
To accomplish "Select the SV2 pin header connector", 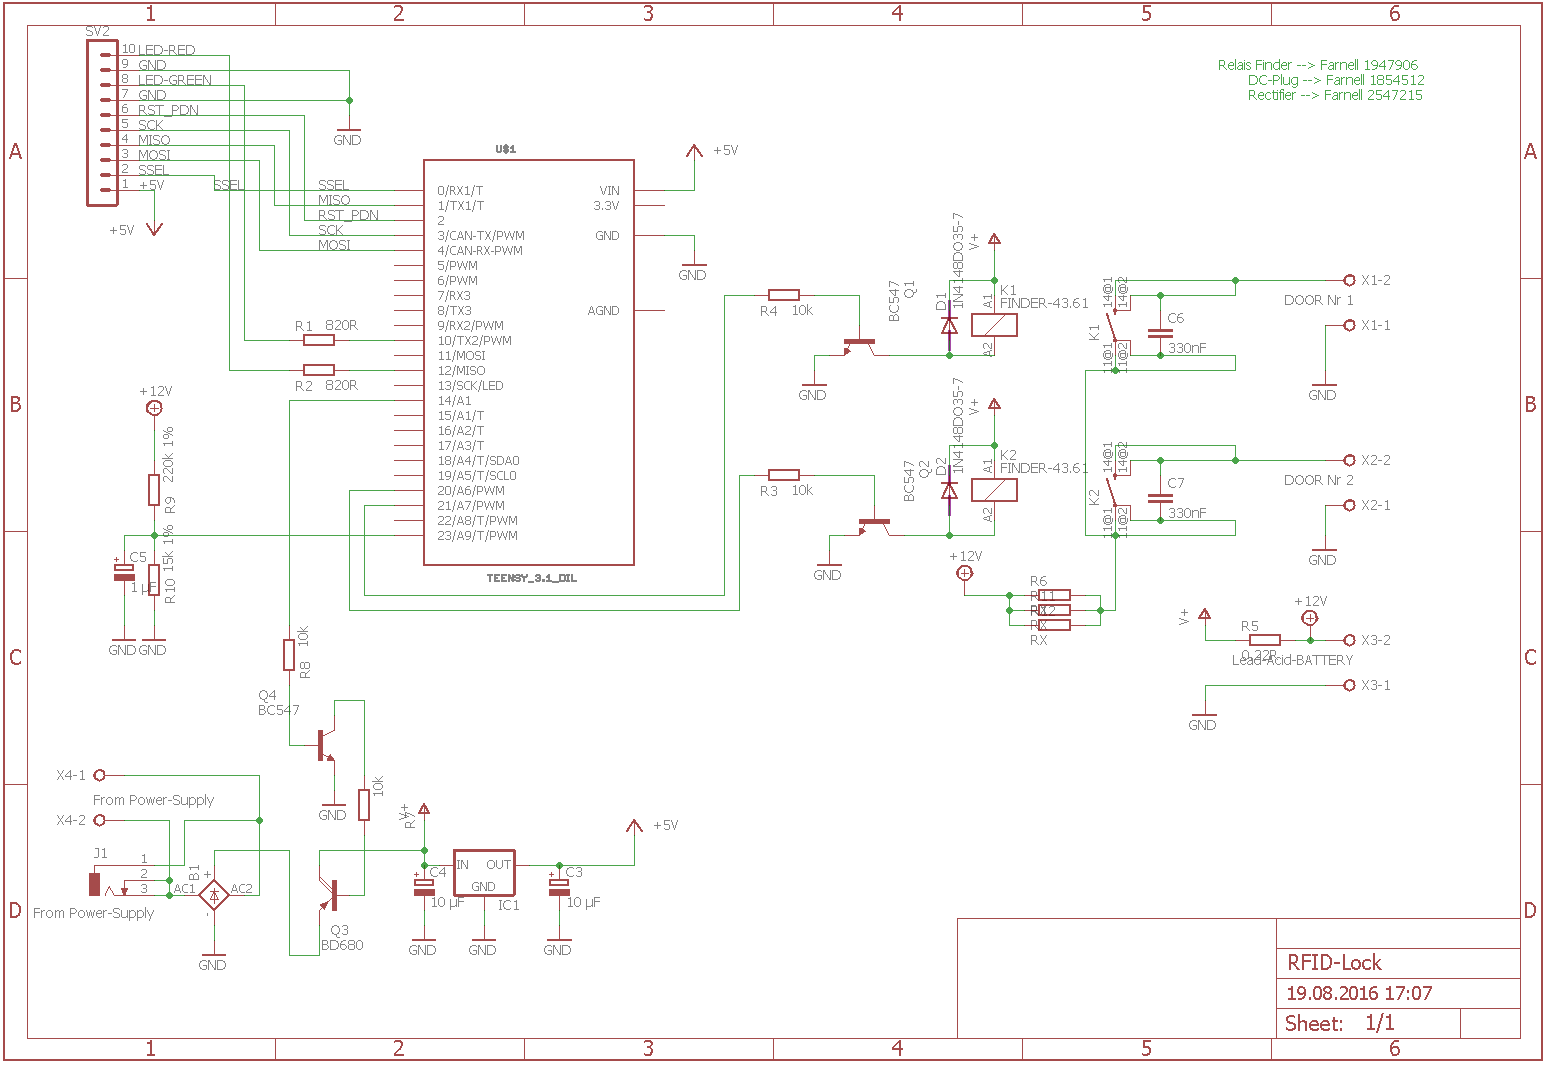I will click(102, 123).
